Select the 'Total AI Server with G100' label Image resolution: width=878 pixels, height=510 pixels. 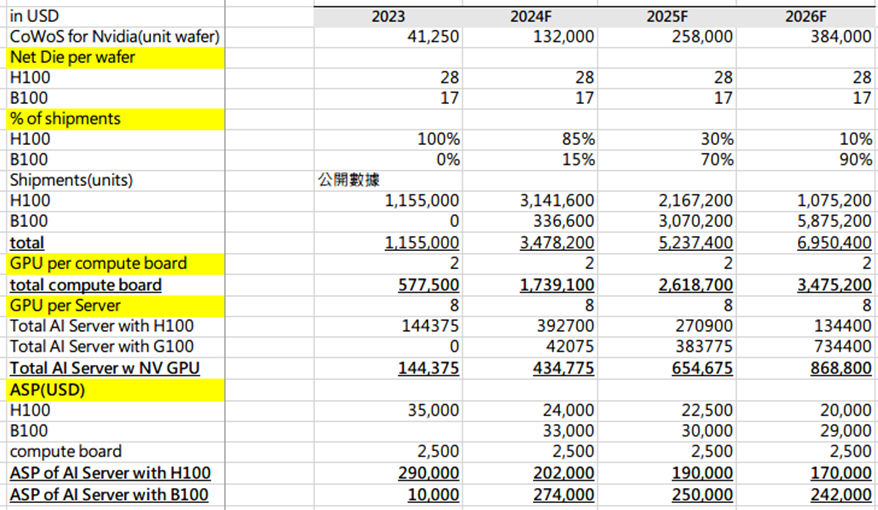[101, 347]
